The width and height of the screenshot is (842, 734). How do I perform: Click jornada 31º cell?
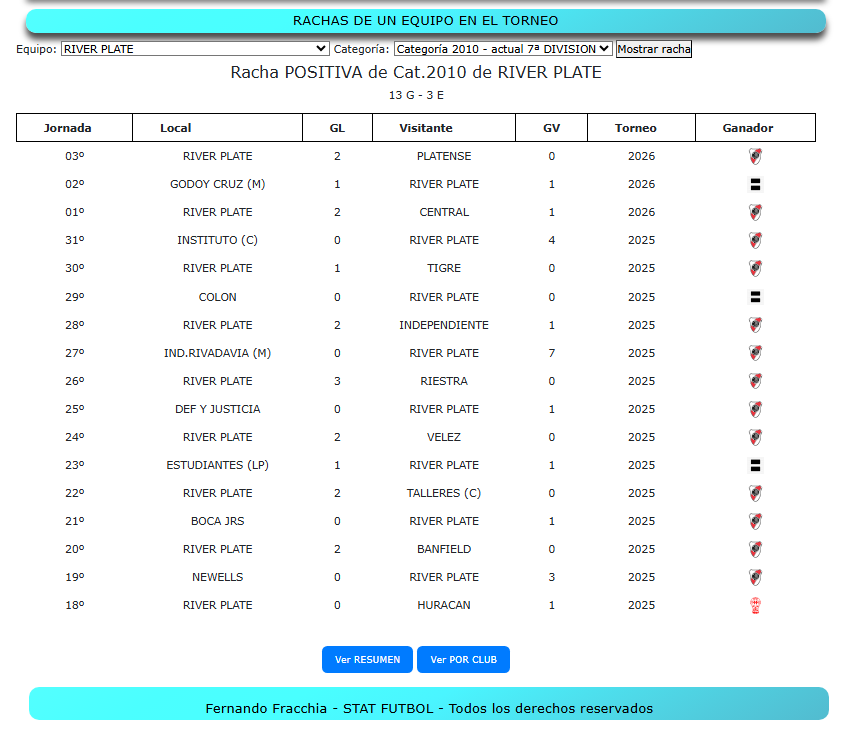75,240
